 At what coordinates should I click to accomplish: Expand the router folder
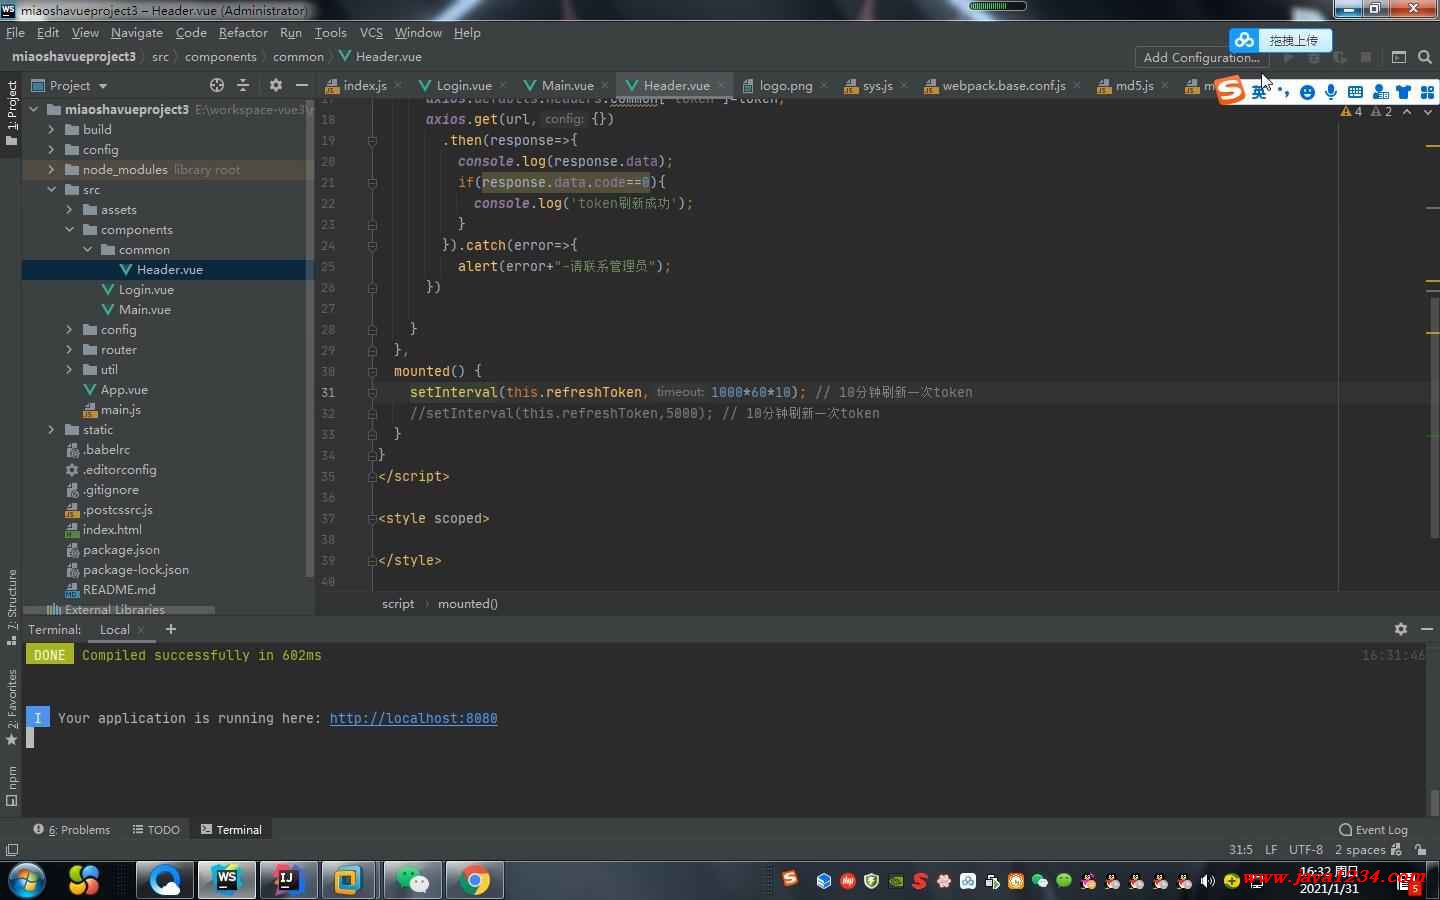[69, 349]
